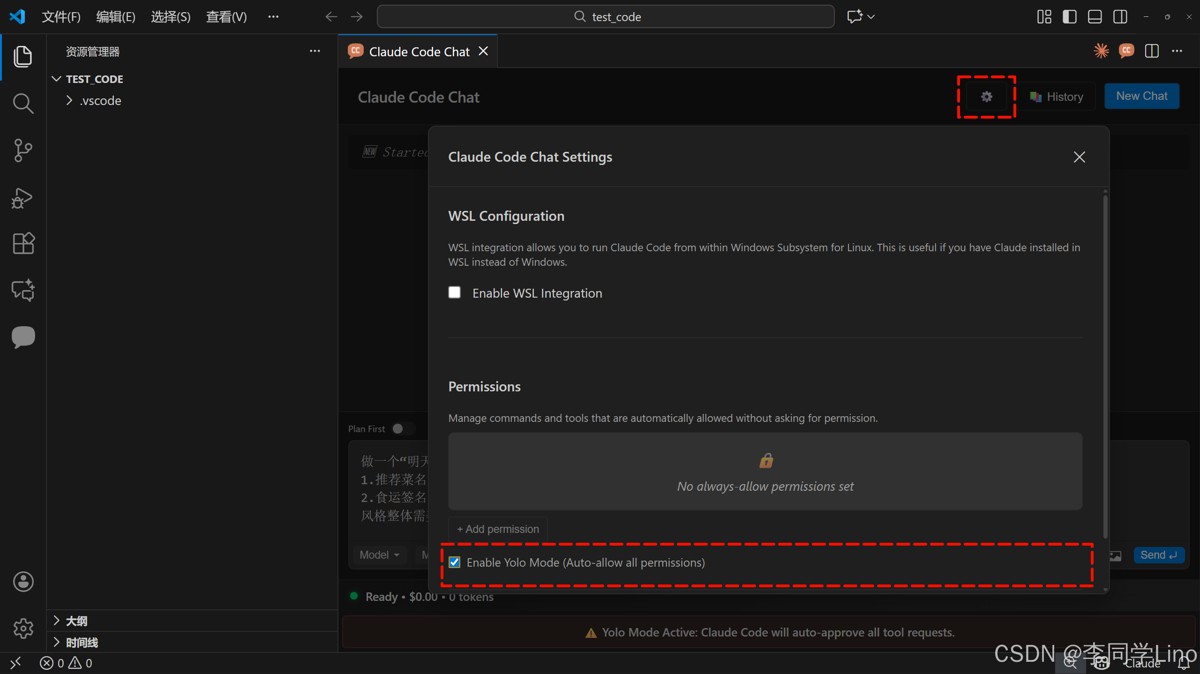This screenshot has height=674, width=1200.
Task: Open the Manage gear in the activity bar
Action: (x=23, y=628)
